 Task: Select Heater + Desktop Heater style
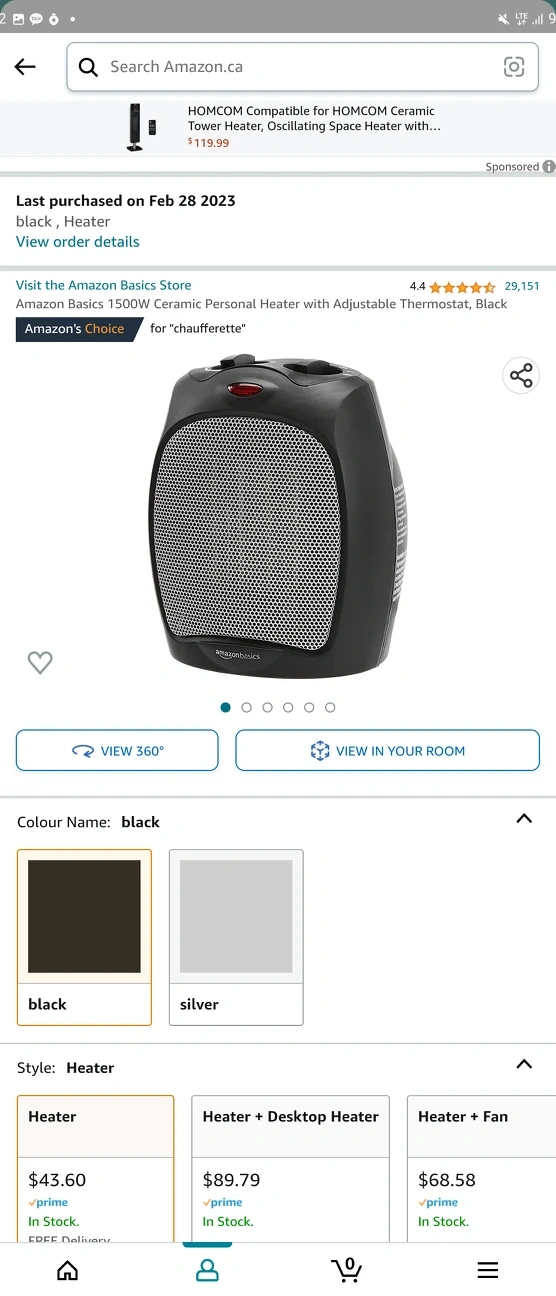[x=290, y=1168]
